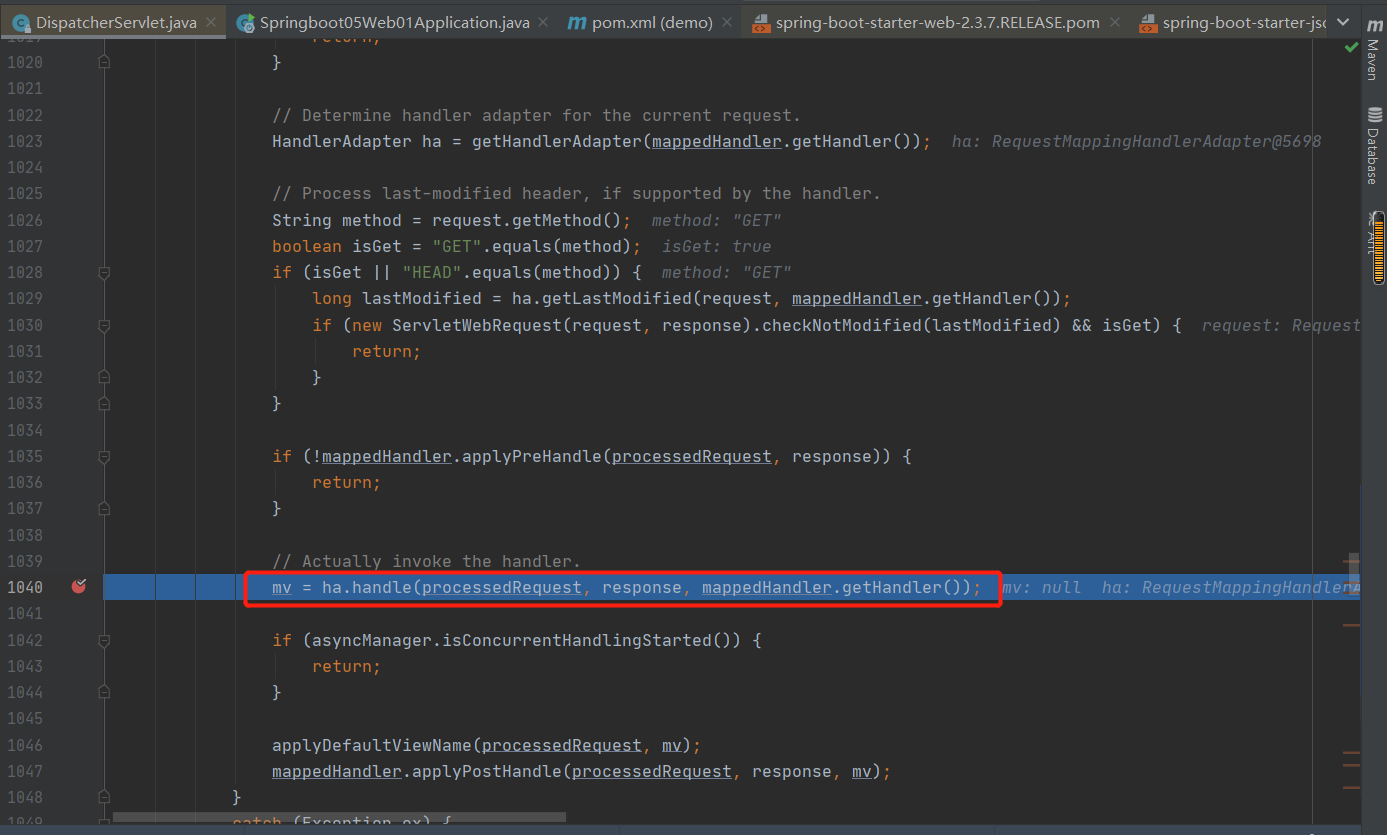Click the green inspection checkmark
The height and width of the screenshot is (835, 1387).
pyautogui.click(x=1352, y=47)
